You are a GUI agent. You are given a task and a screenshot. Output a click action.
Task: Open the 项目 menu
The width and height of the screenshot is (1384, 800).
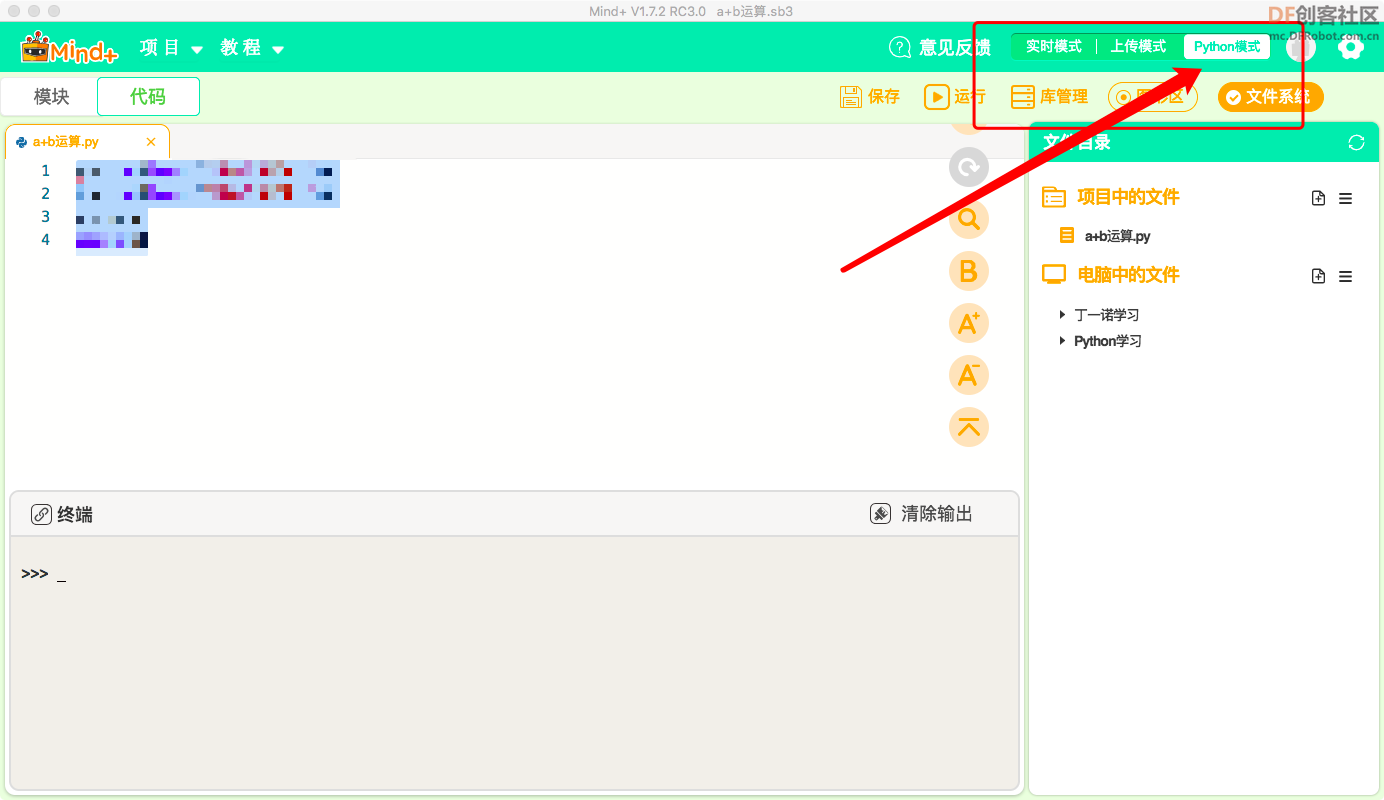click(x=171, y=48)
